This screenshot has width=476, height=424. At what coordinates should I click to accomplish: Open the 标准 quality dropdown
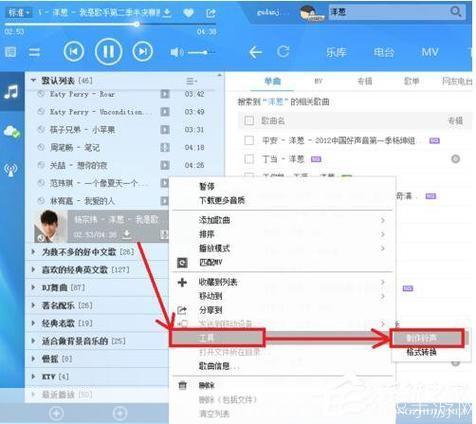pos(19,13)
